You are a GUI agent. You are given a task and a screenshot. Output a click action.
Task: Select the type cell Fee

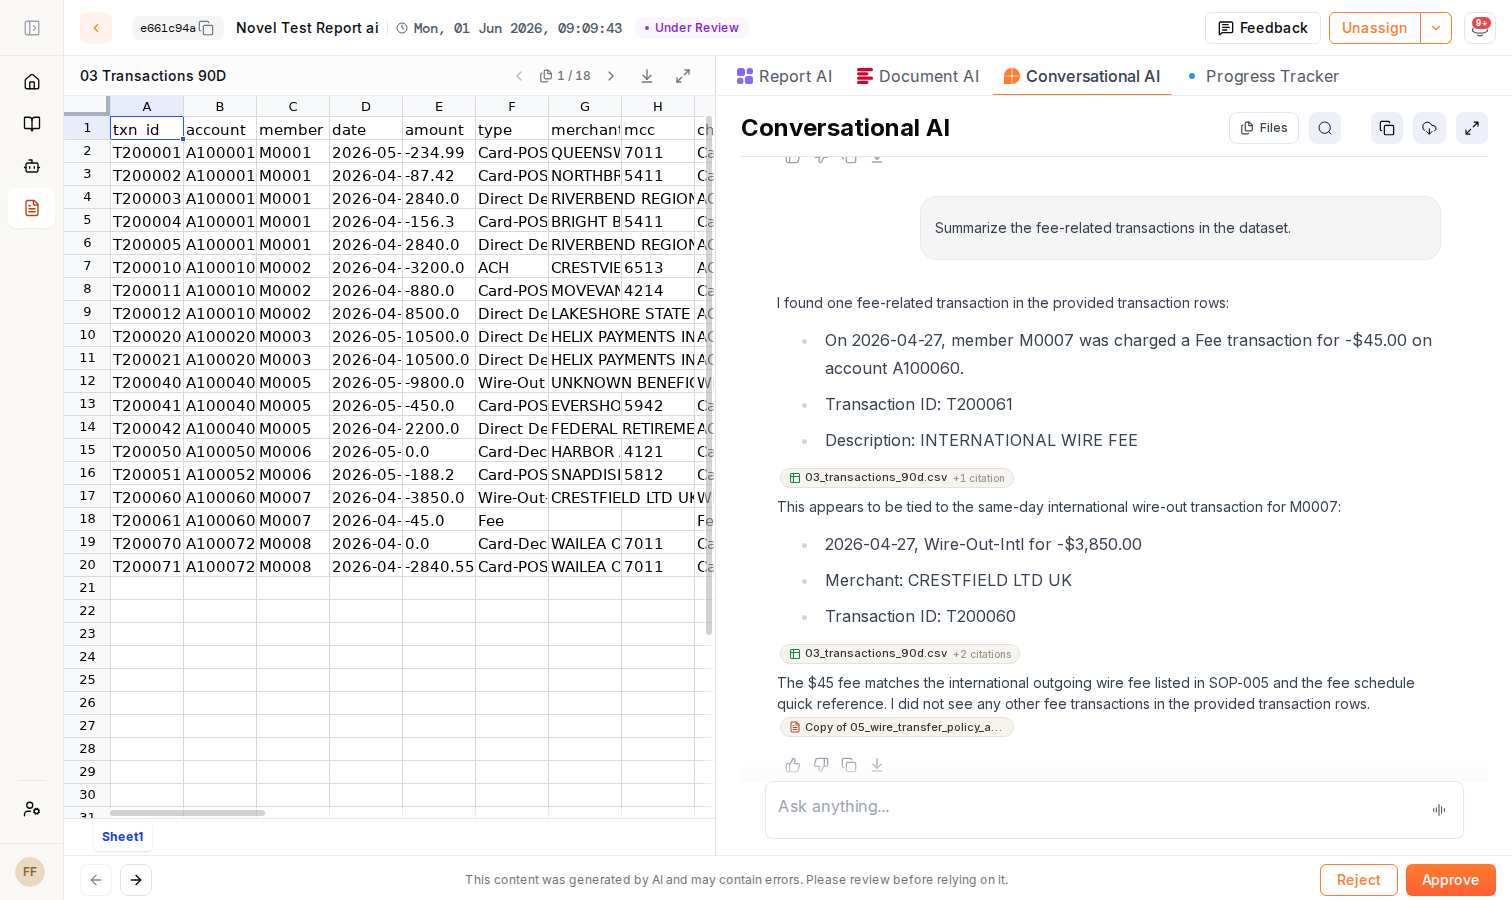(x=512, y=520)
